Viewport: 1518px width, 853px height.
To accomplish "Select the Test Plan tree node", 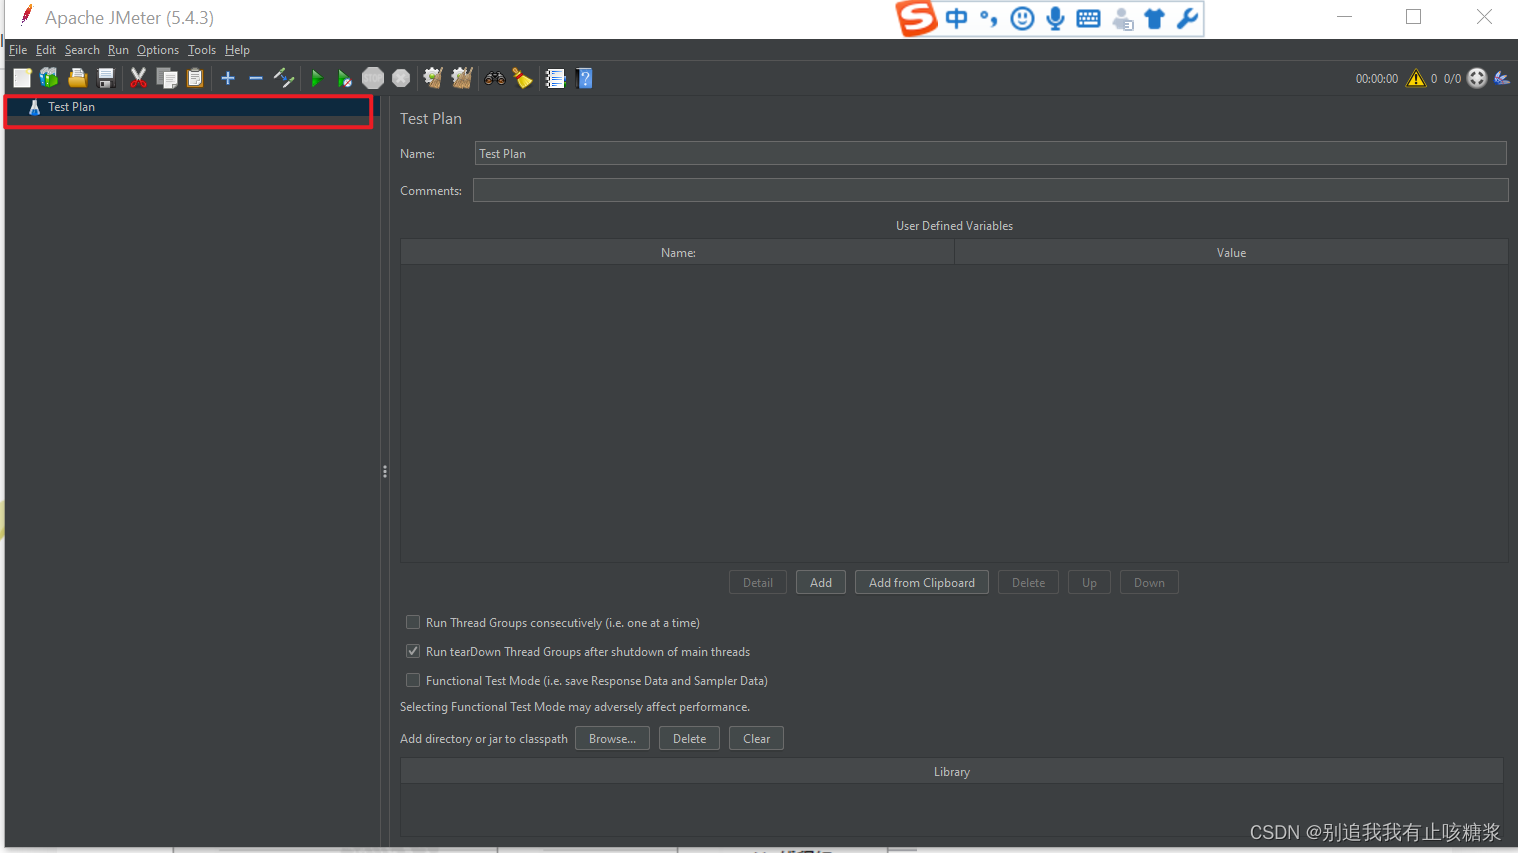I will [71, 107].
